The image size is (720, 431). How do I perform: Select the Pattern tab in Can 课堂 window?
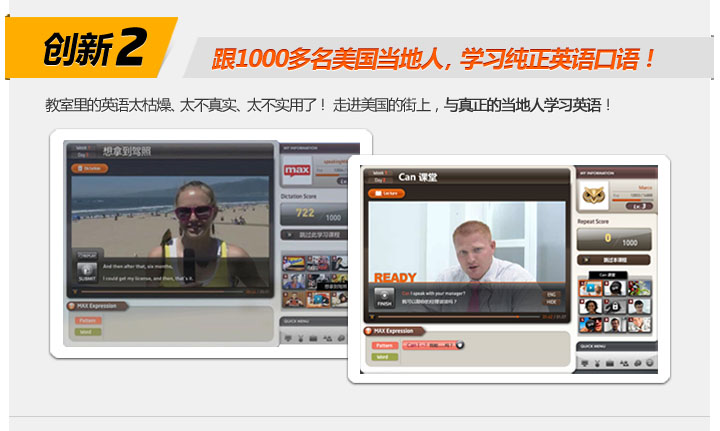(x=385, y=345)
